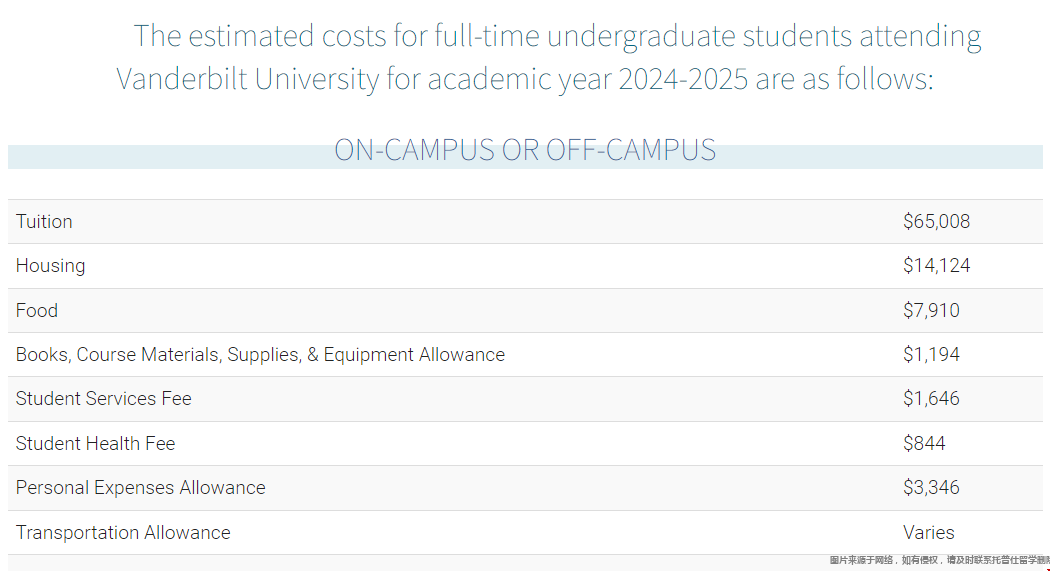
Task: Click the $14,124 housing cost
Action: point(936,266)
